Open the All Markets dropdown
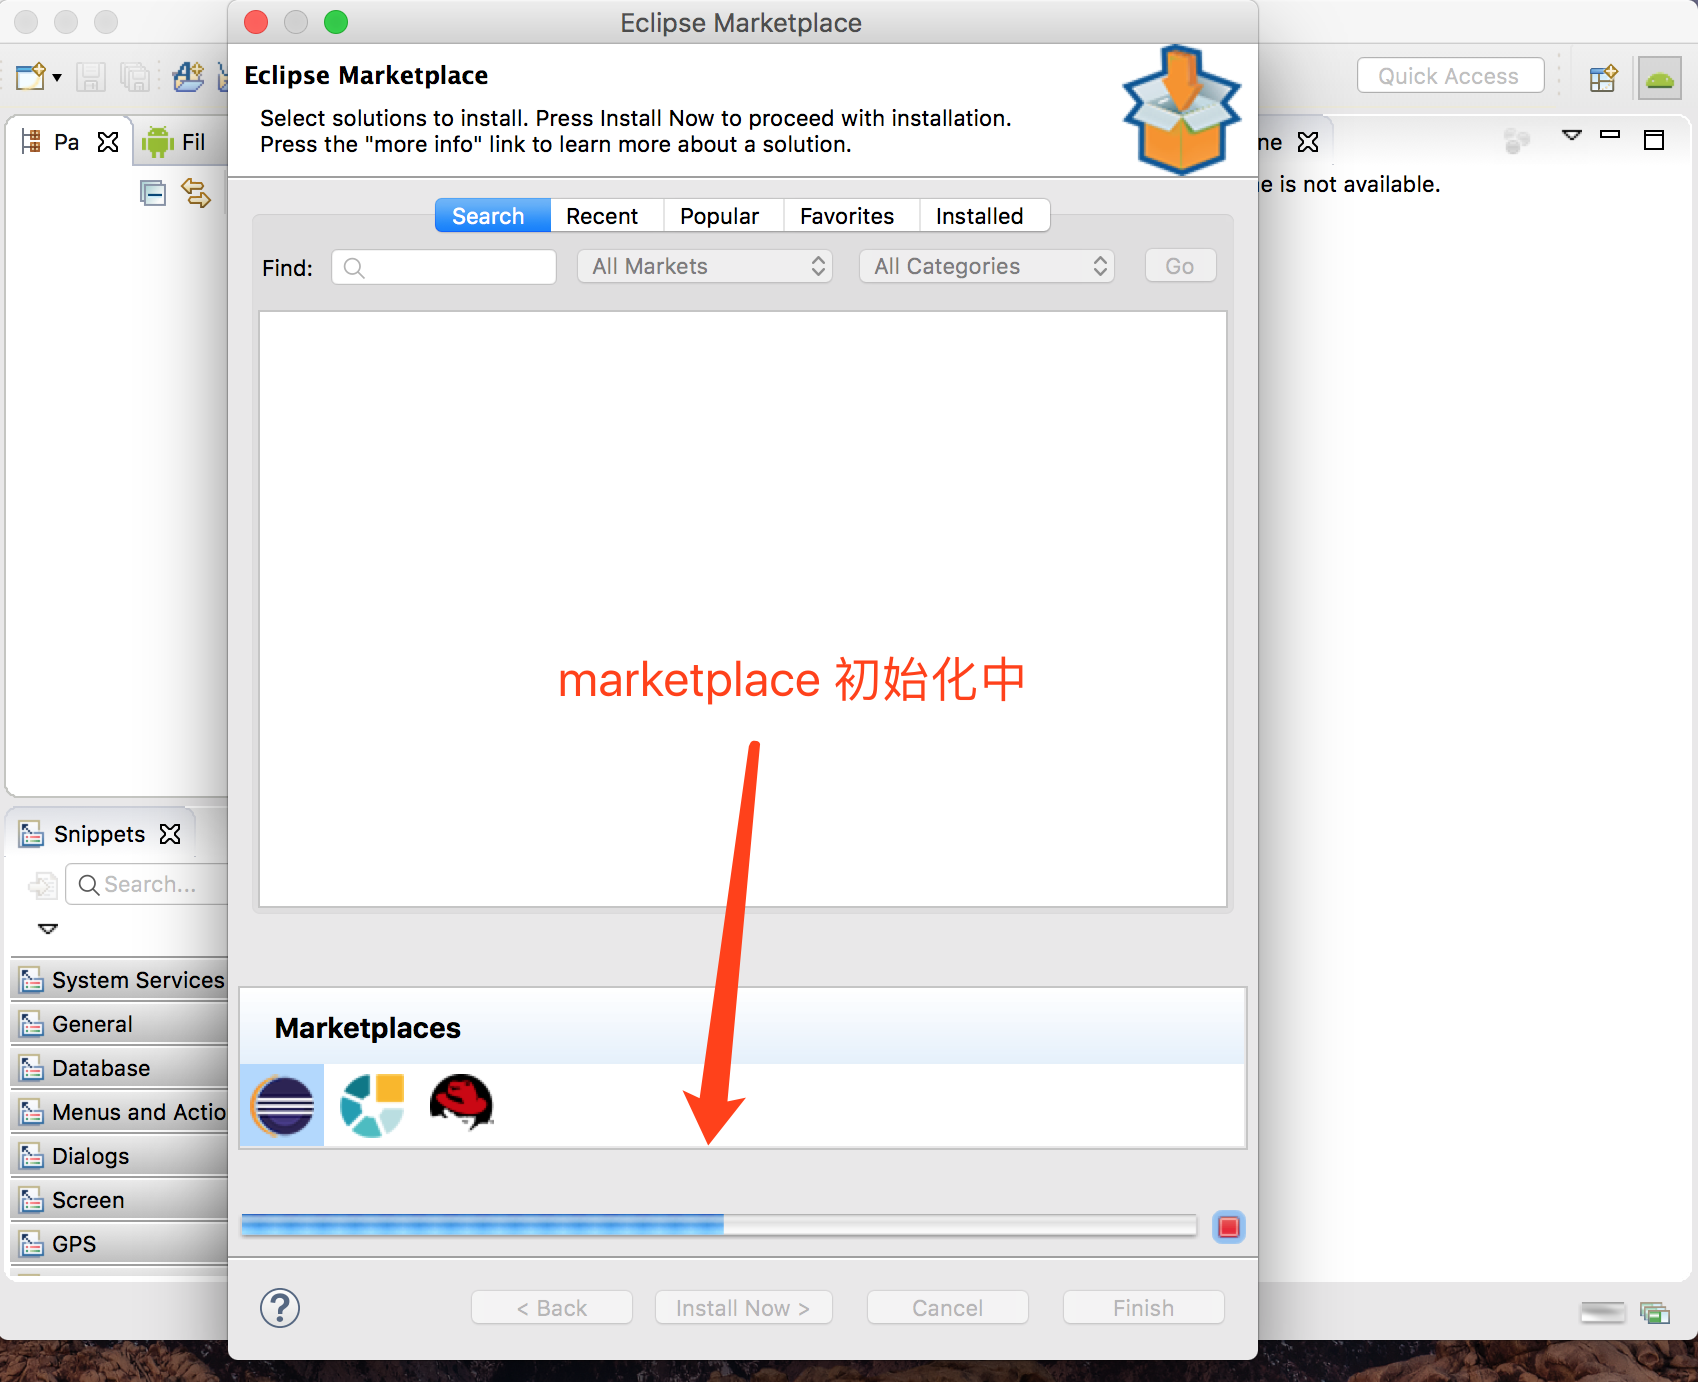1698x1382 pixels. (705, 266)
